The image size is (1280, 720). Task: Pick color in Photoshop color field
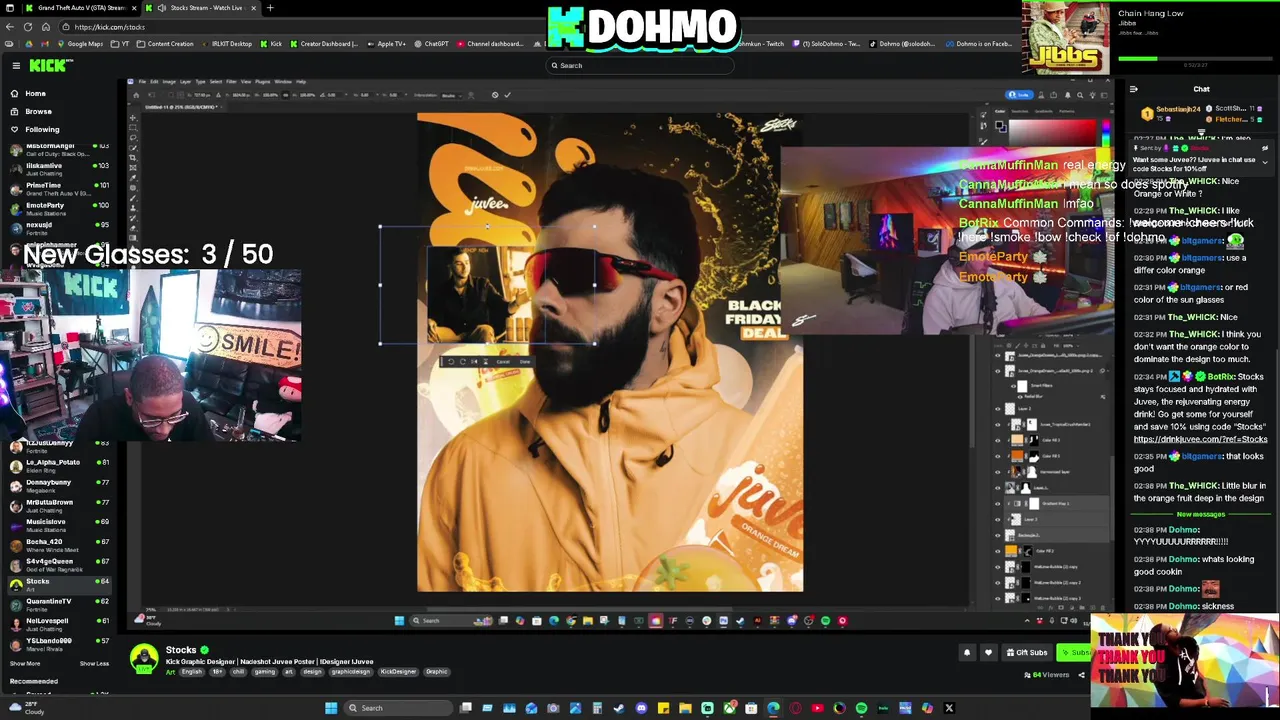[x=1053, y=133]
